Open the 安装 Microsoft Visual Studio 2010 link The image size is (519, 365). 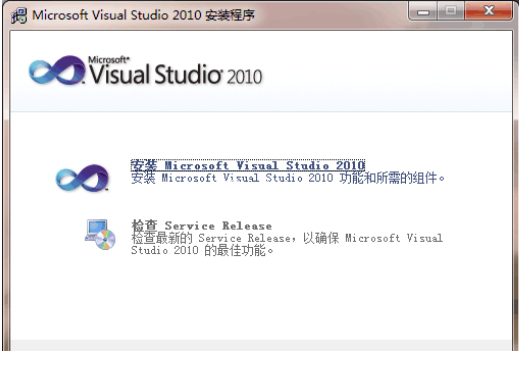click(x=248, y=165)
